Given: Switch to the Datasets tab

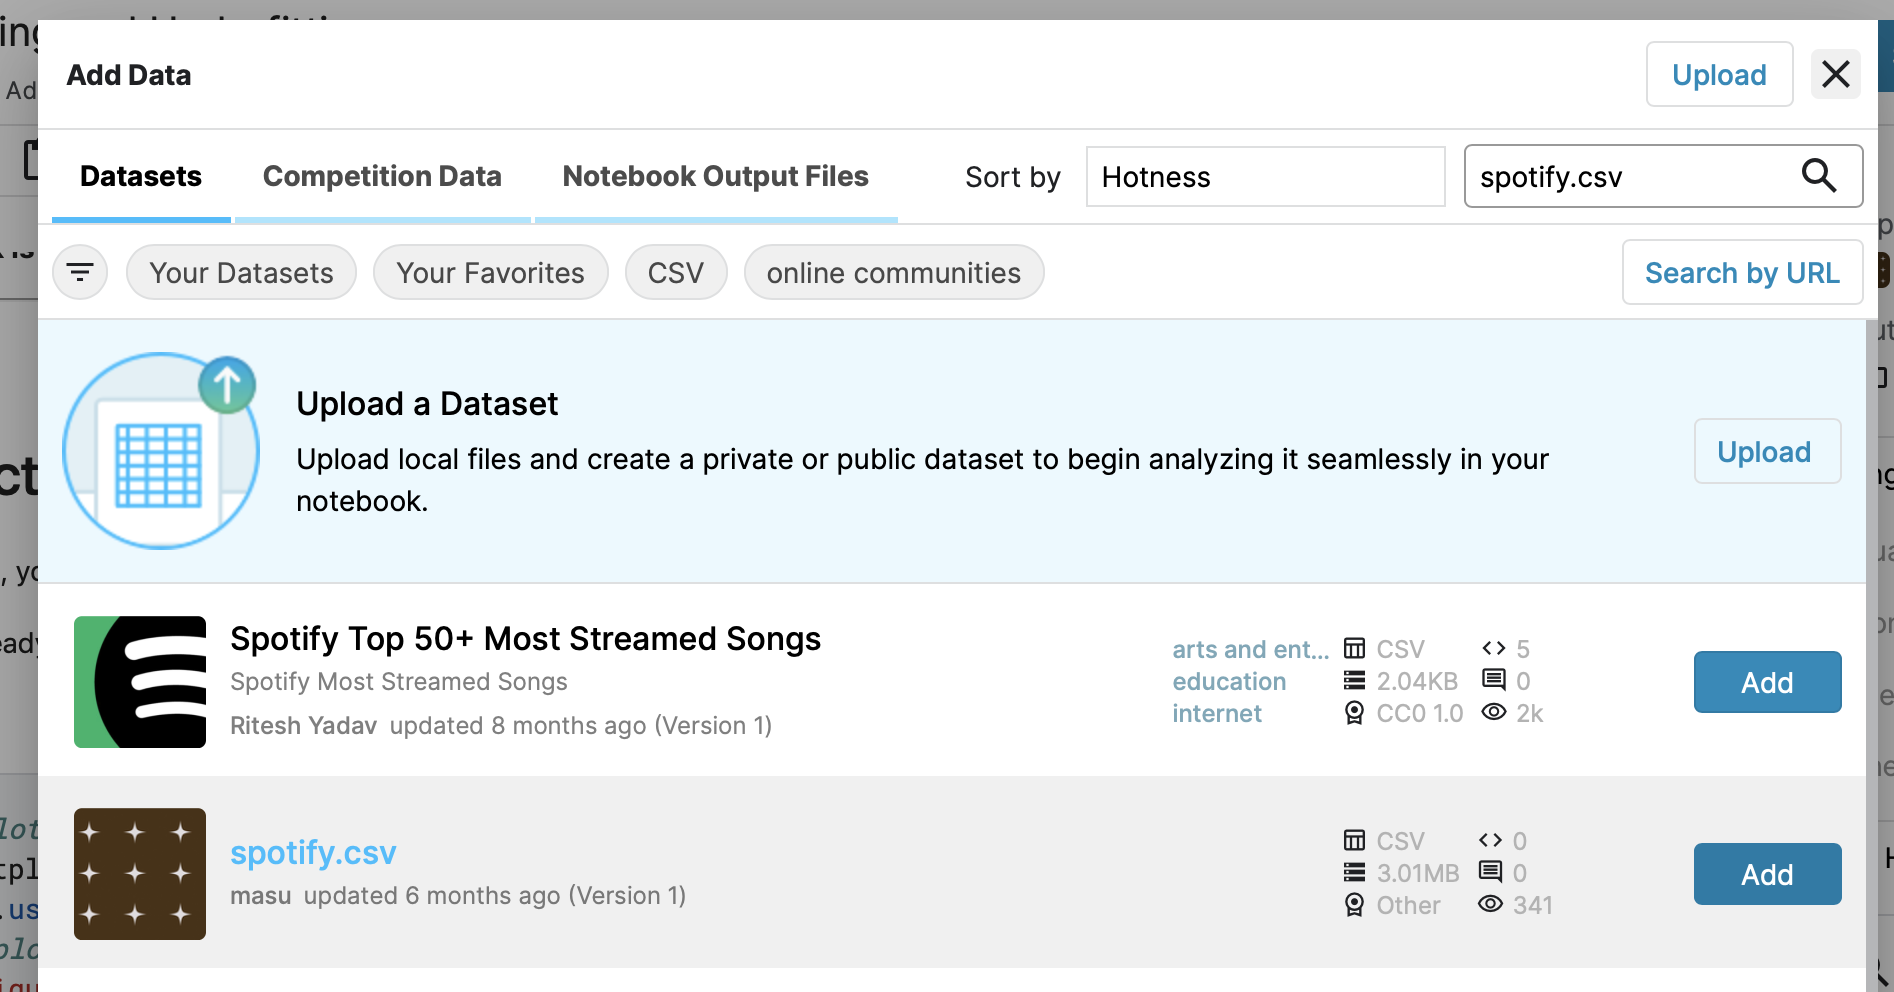Looking at the screenshot, I should pyautogui.click(x=141, y=176).
